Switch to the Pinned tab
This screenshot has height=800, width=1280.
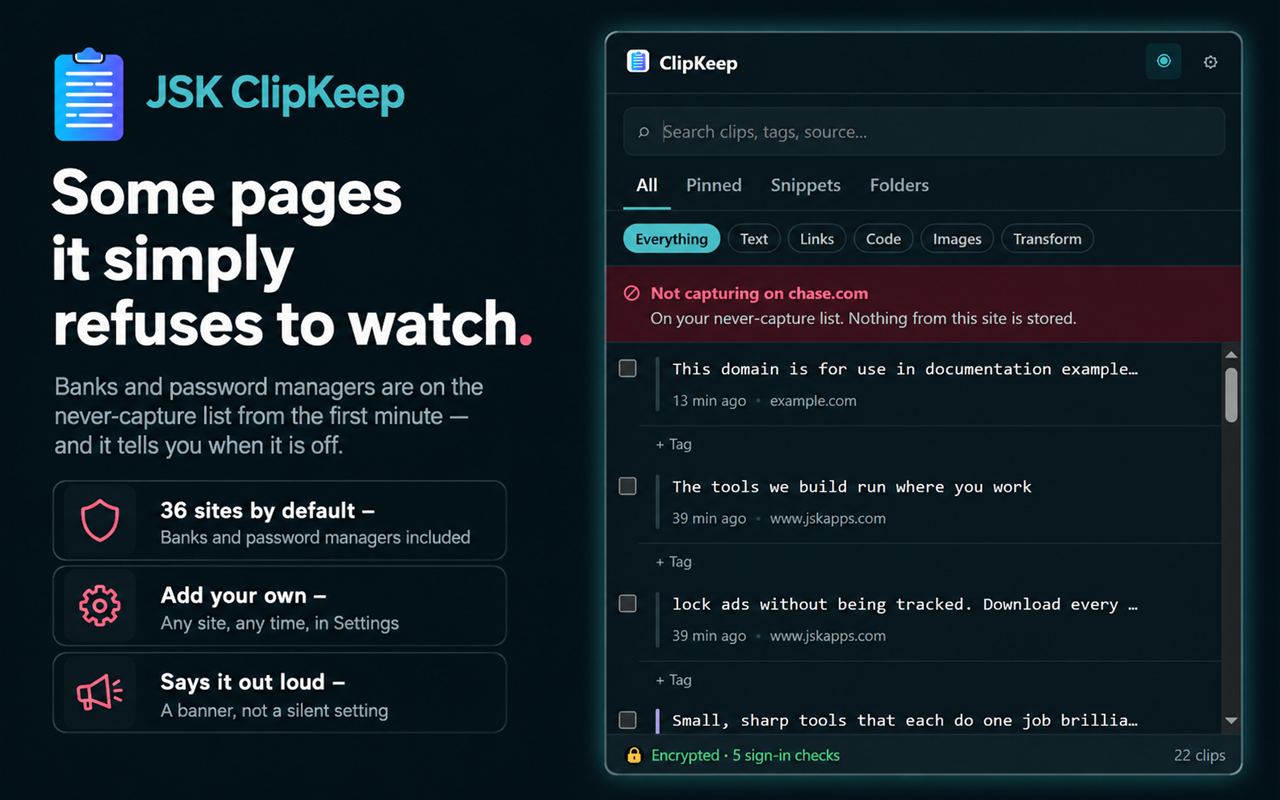tap(714, 185)
